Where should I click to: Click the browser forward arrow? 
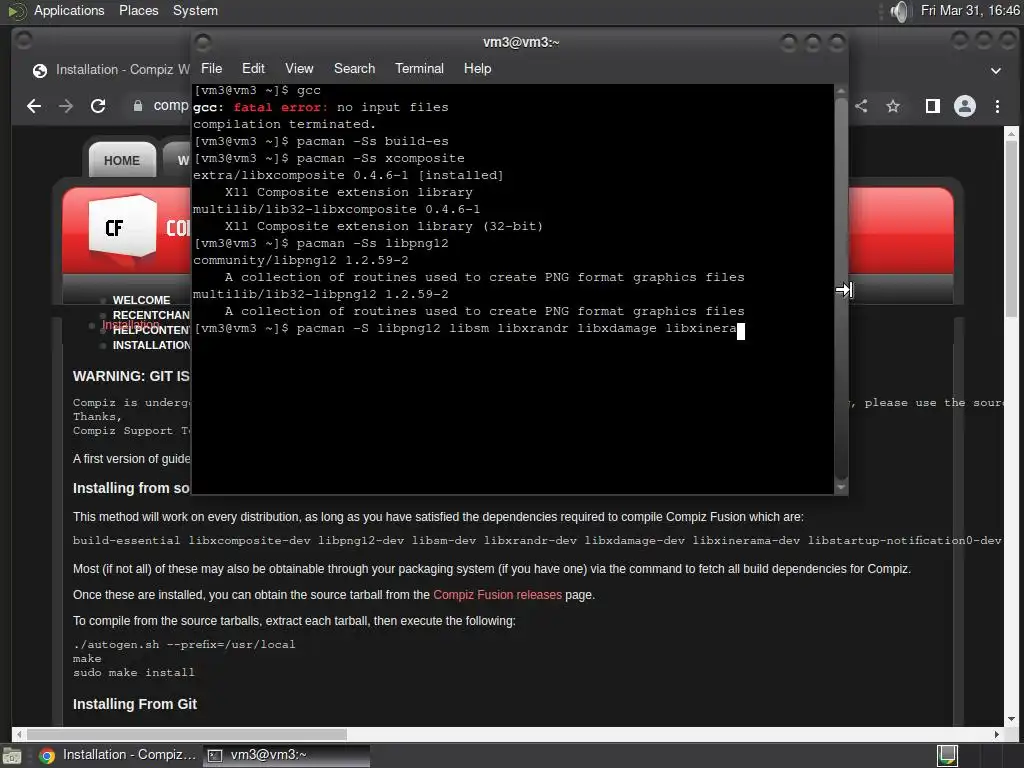pyautogui.click(x=66, y=106)
